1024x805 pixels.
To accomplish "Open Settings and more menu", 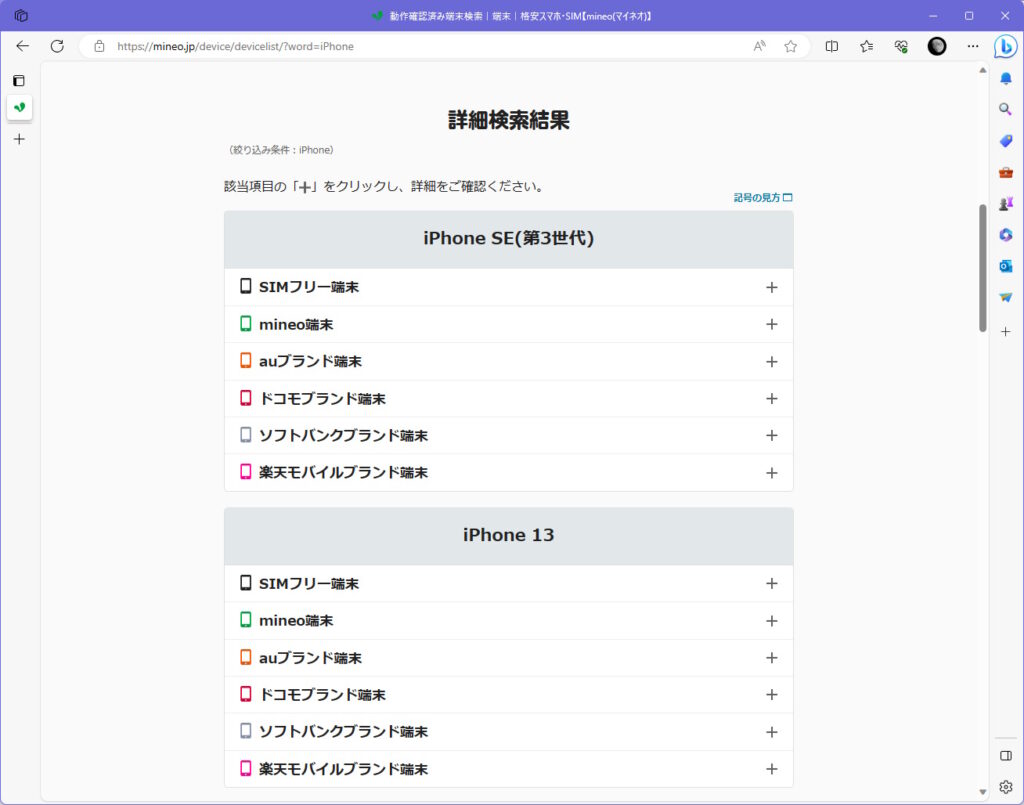I will [972, 46].
